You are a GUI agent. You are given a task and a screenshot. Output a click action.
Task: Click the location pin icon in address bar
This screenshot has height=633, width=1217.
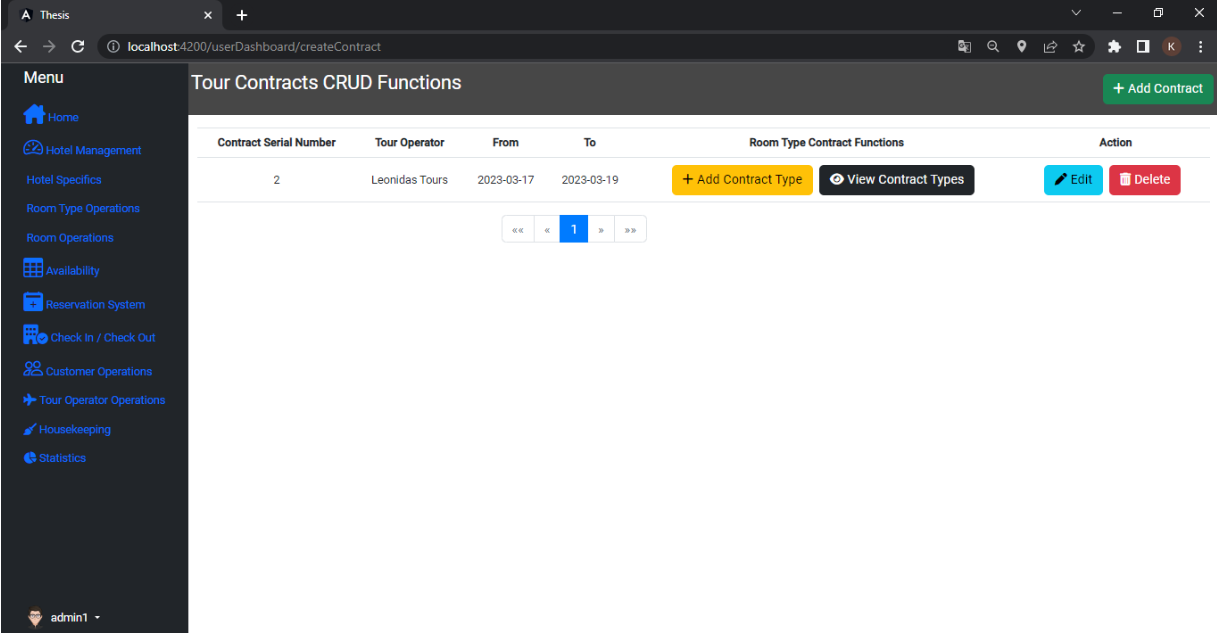click(1021, 46)
